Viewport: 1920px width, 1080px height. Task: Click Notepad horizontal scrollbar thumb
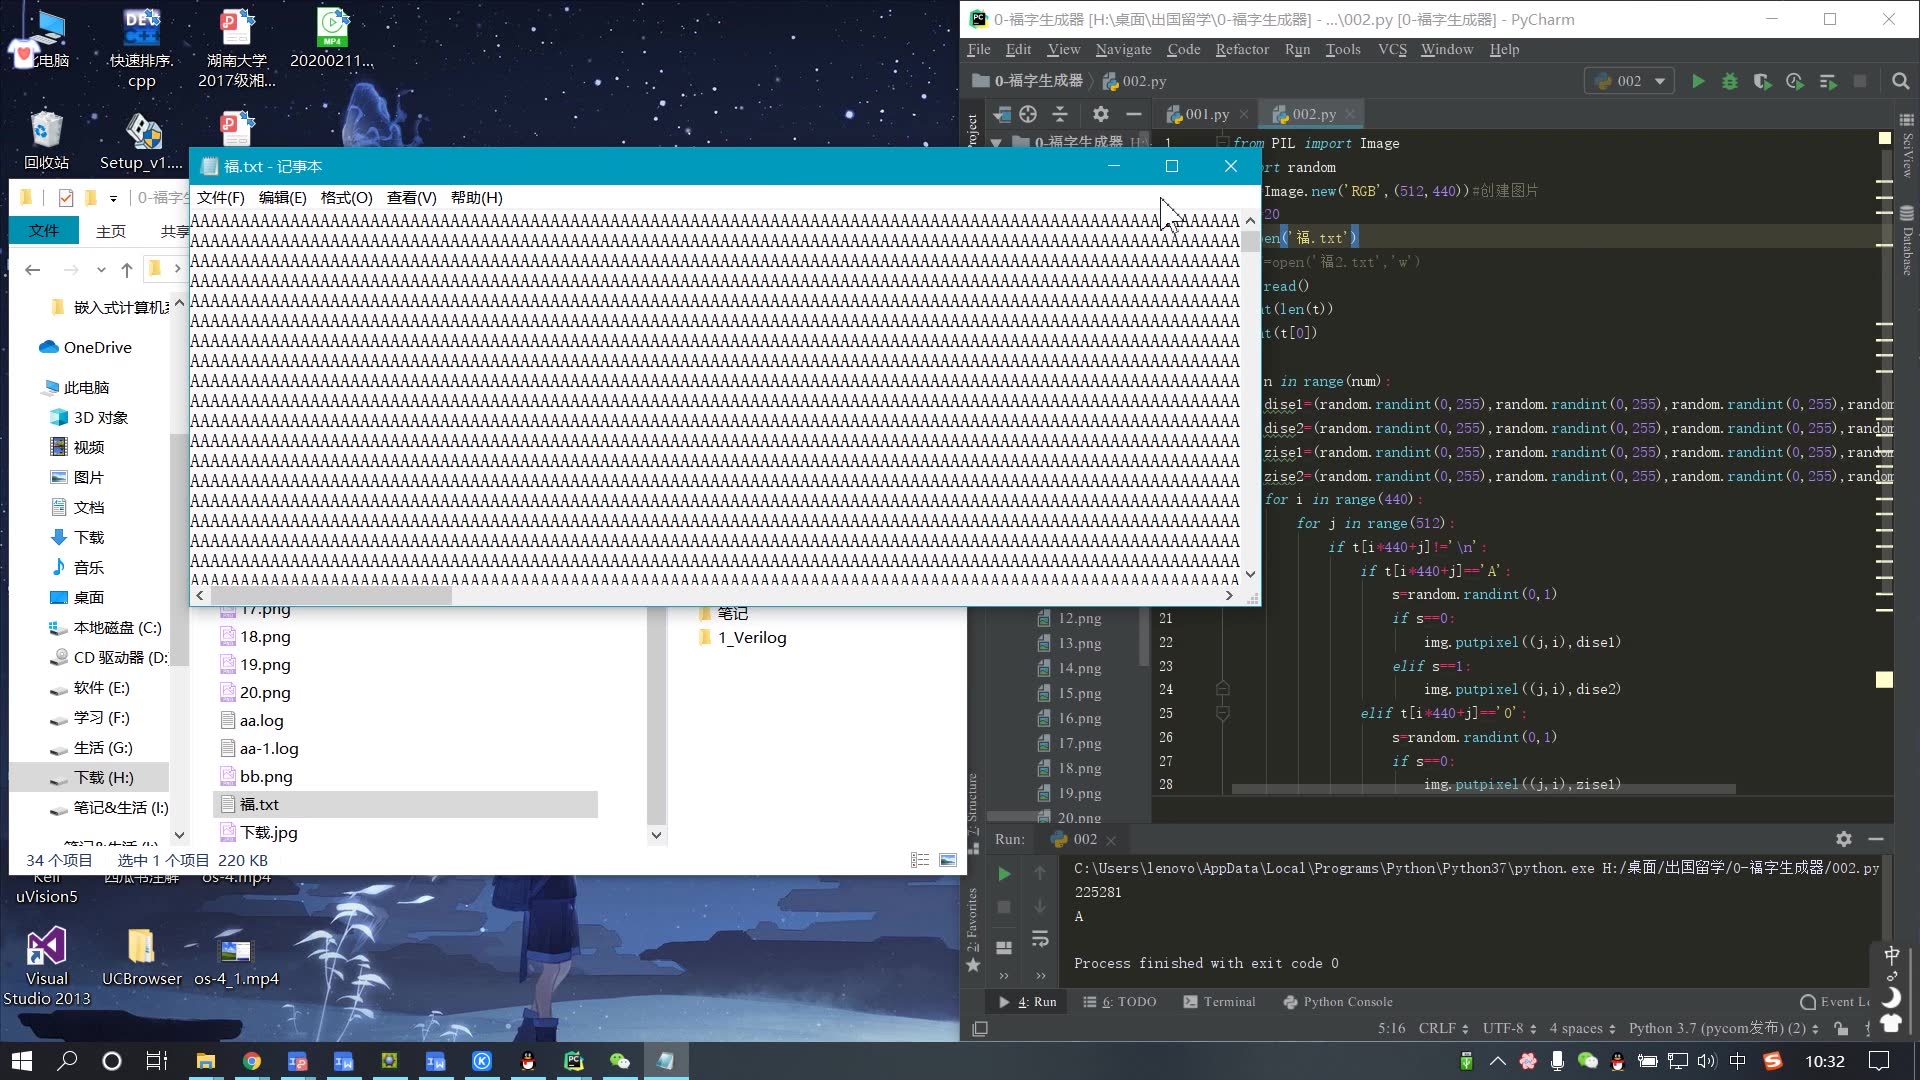tap(330, 596)
